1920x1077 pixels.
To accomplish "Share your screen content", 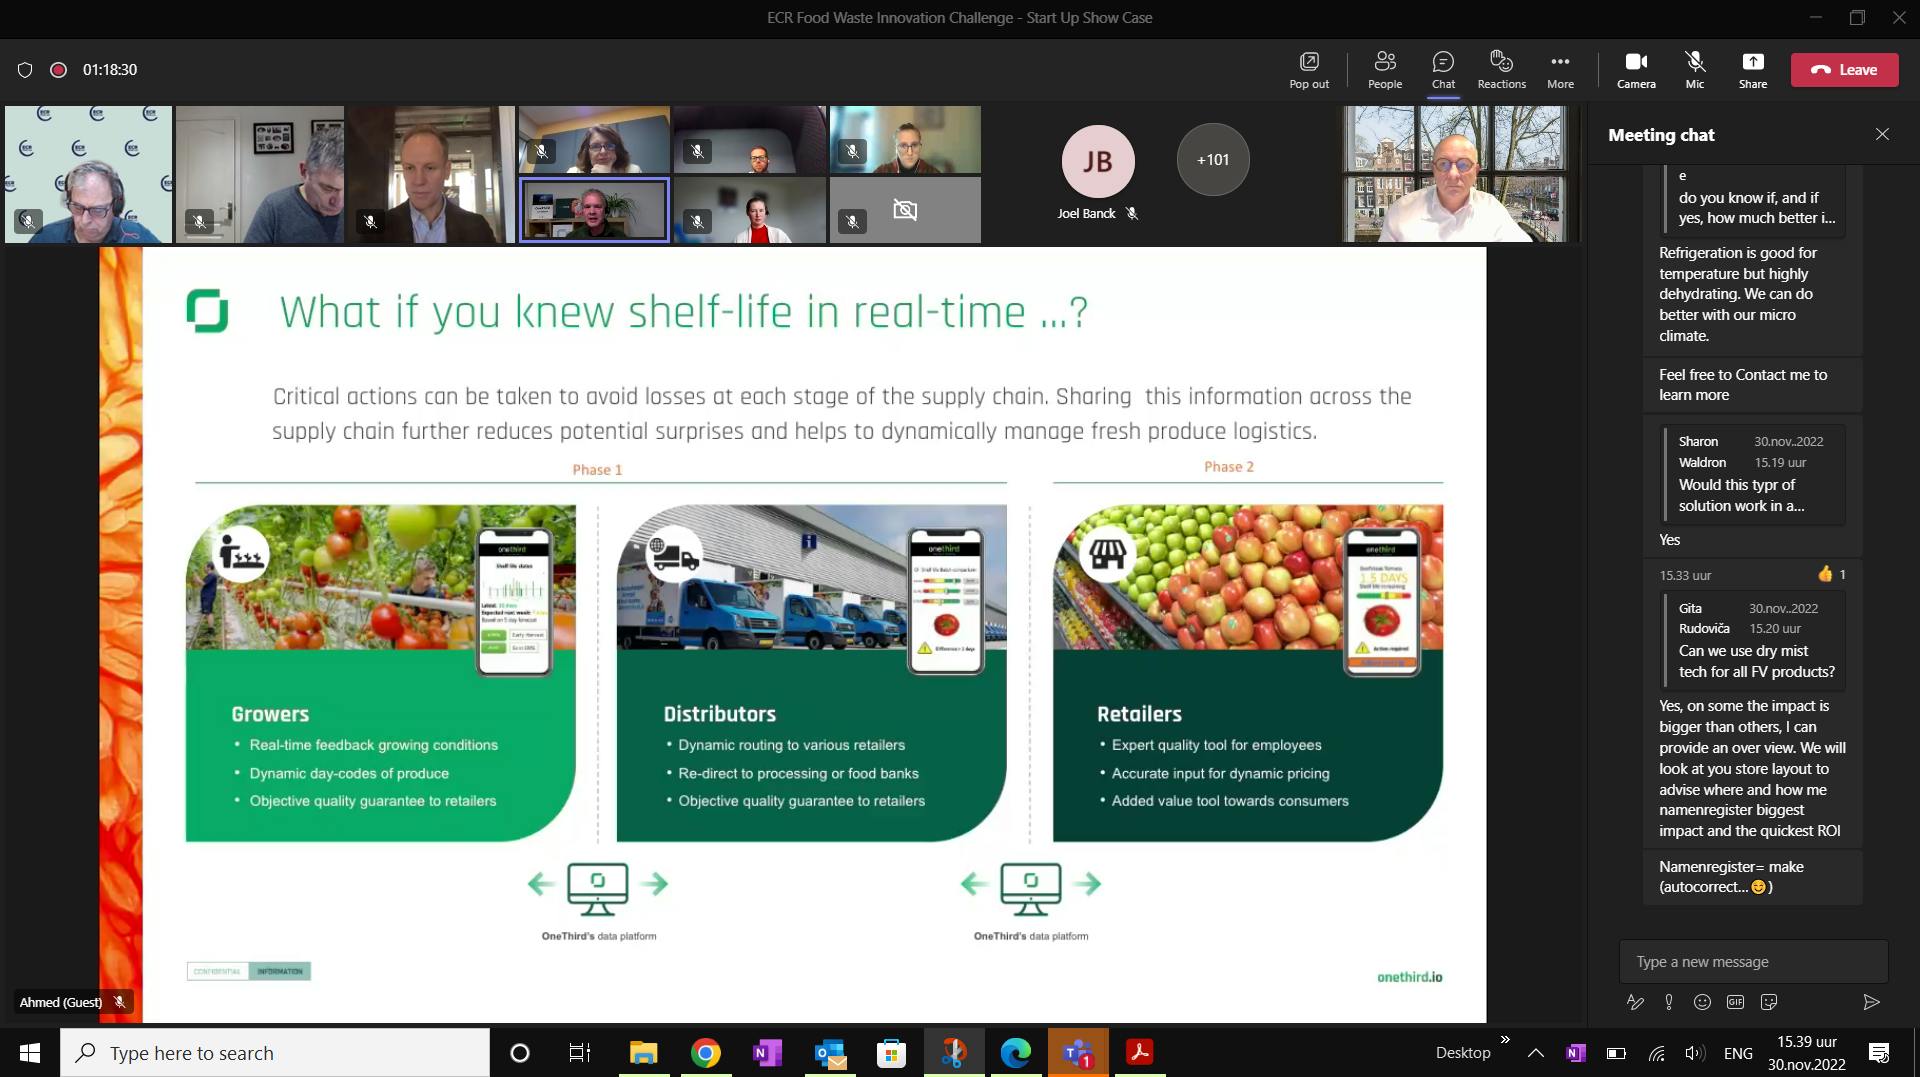I will (1752, 70).
